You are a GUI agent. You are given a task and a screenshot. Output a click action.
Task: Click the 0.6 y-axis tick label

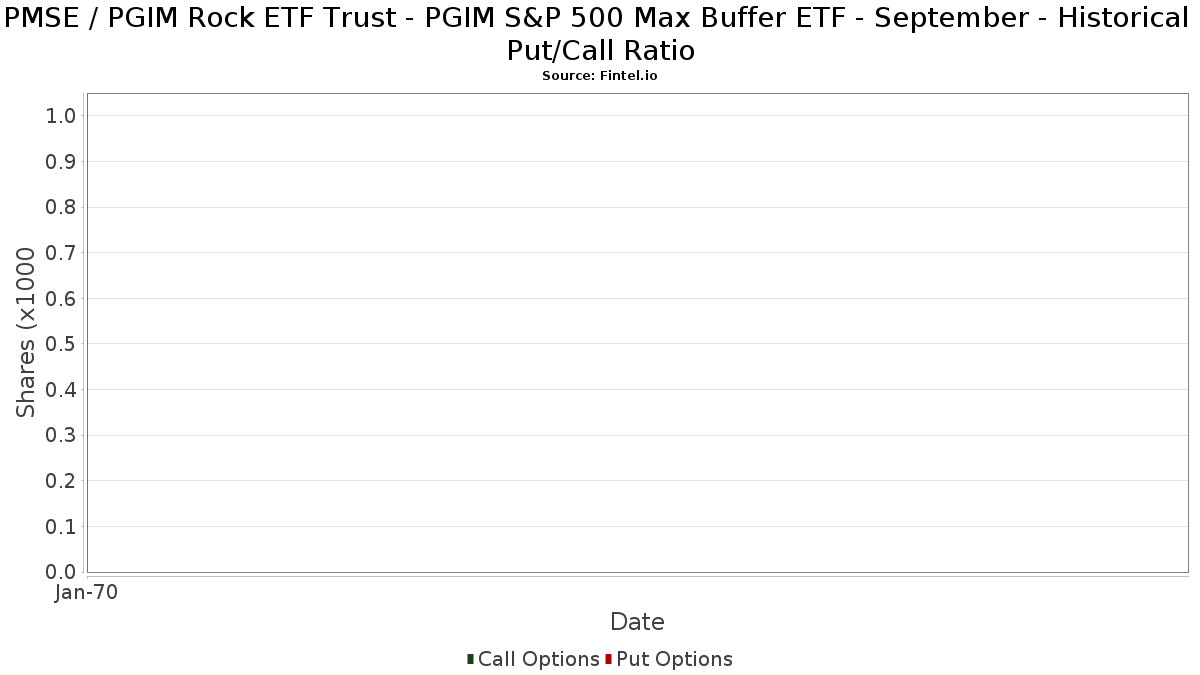[x=61, y=298]
